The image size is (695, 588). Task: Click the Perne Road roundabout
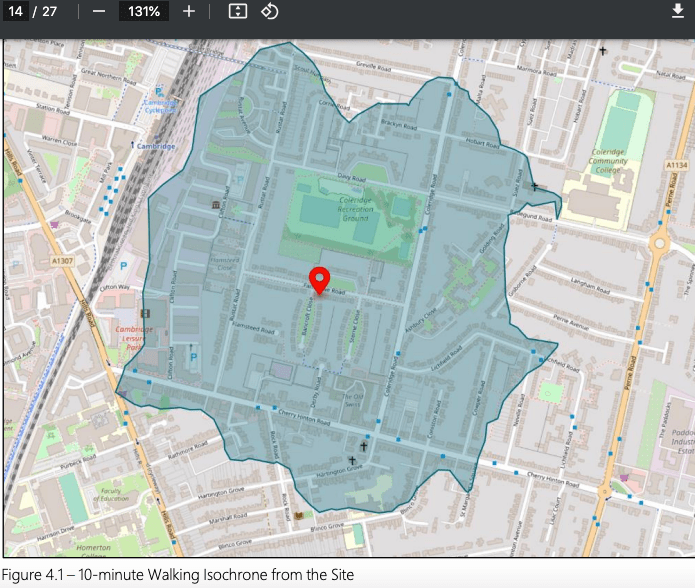tap(660, 243)
